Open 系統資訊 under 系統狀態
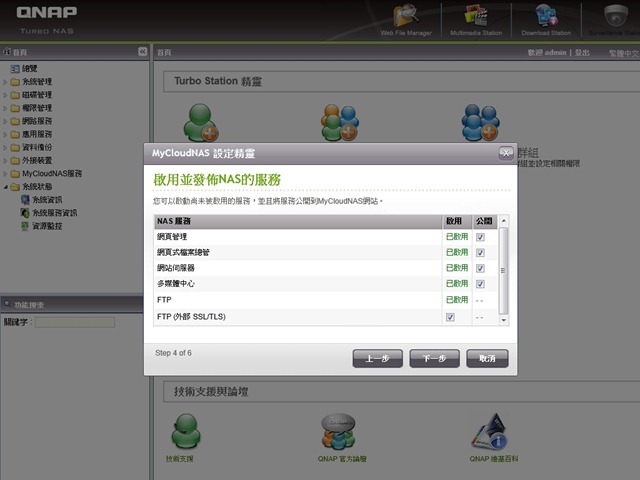640x480 pixels. (47, 200)
